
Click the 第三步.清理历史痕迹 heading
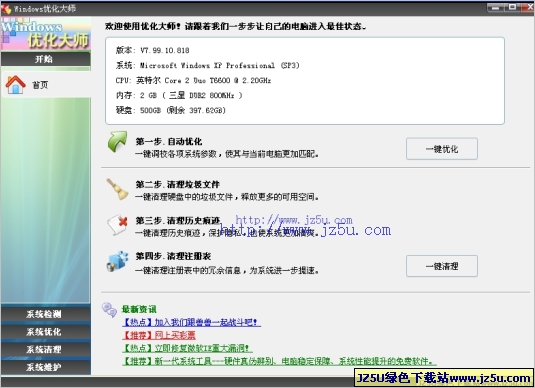pyautogui.click(x=178, y=221)
